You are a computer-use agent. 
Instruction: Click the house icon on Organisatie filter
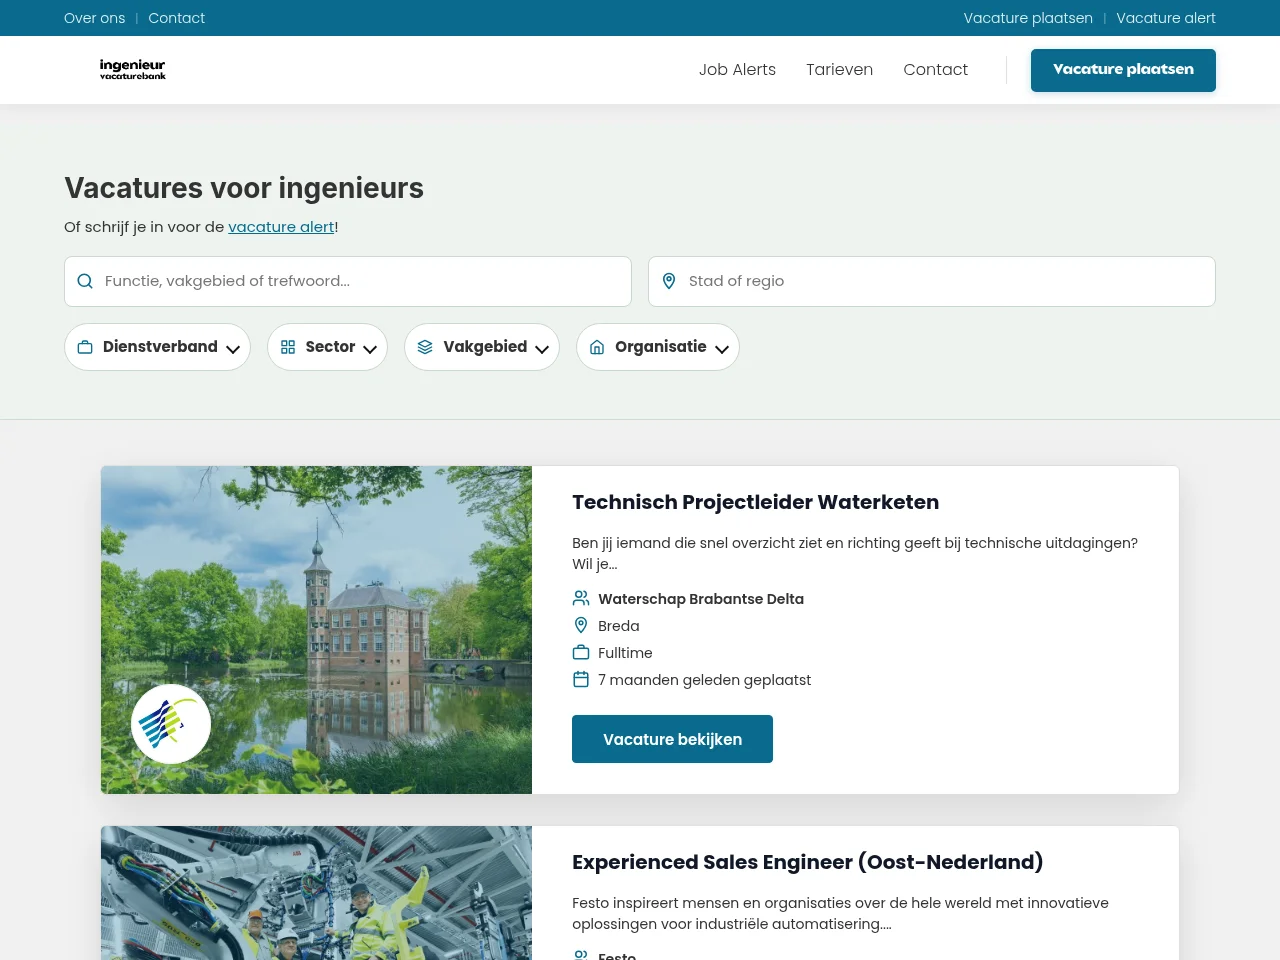tap(597, 347)
